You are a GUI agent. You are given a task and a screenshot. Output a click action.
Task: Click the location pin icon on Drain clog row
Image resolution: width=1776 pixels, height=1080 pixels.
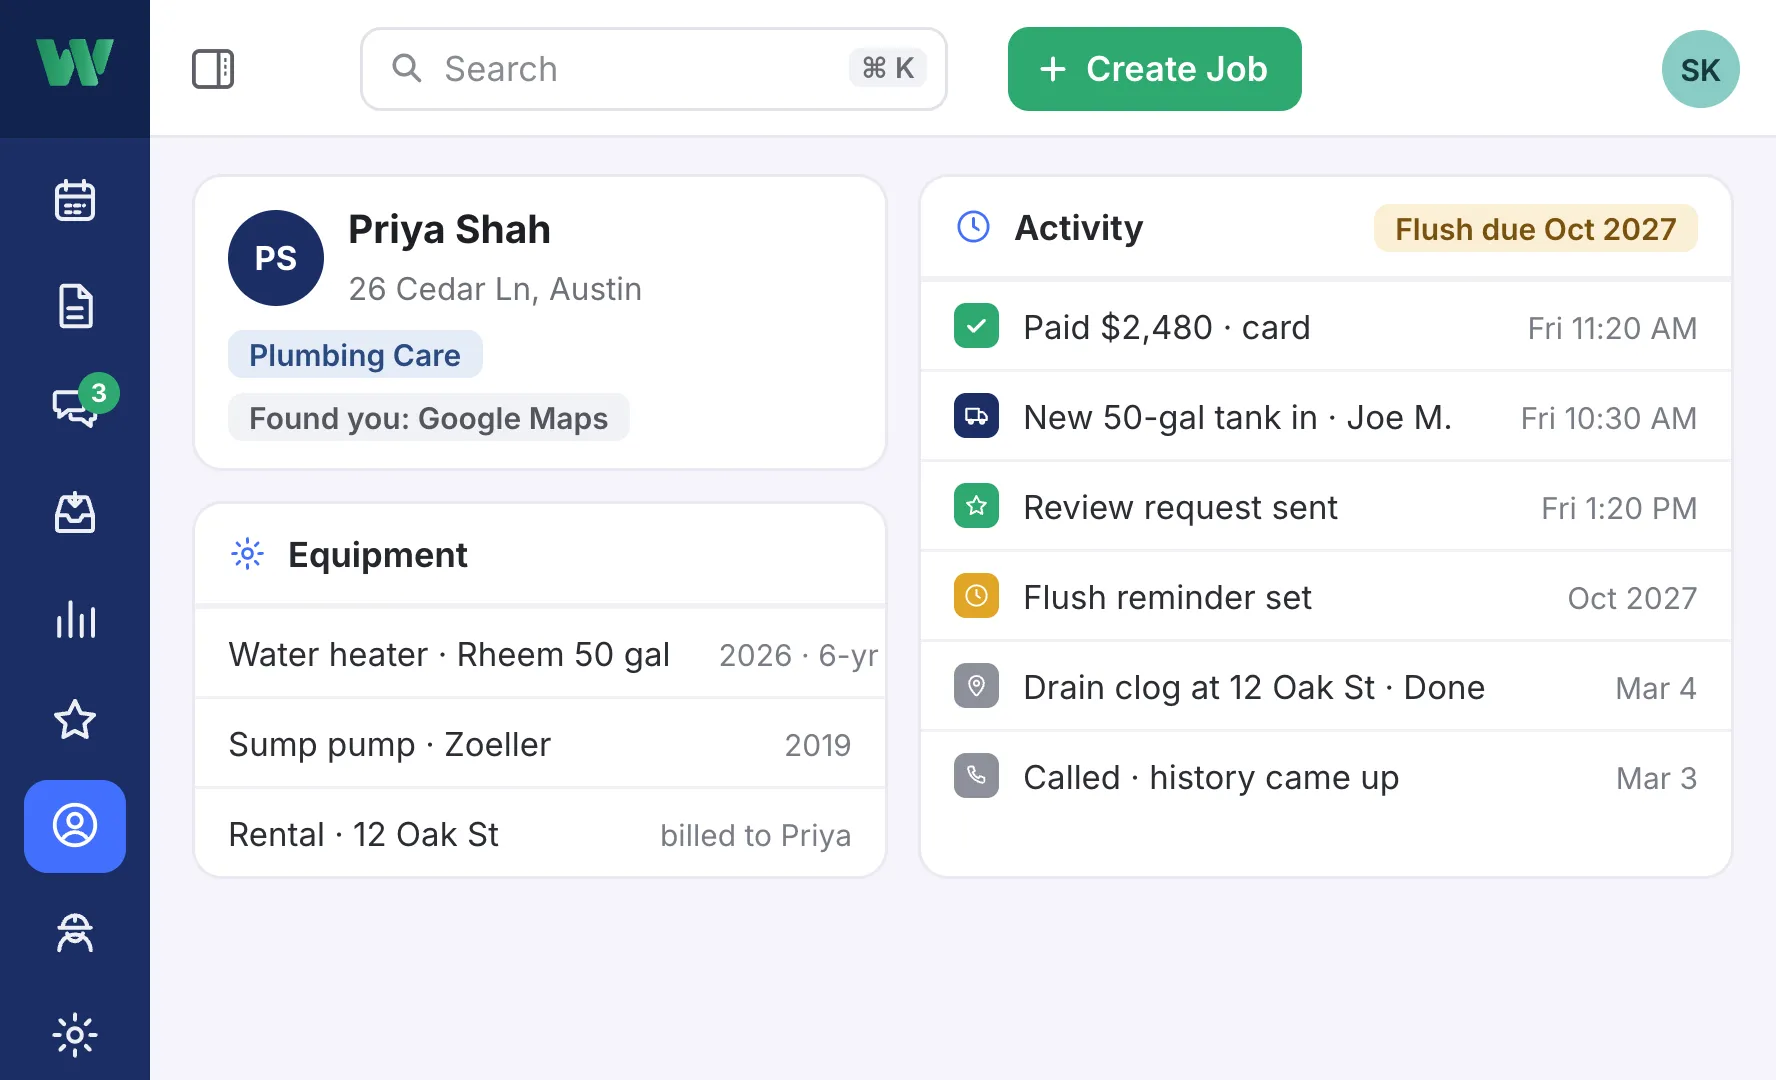[977, 687]
